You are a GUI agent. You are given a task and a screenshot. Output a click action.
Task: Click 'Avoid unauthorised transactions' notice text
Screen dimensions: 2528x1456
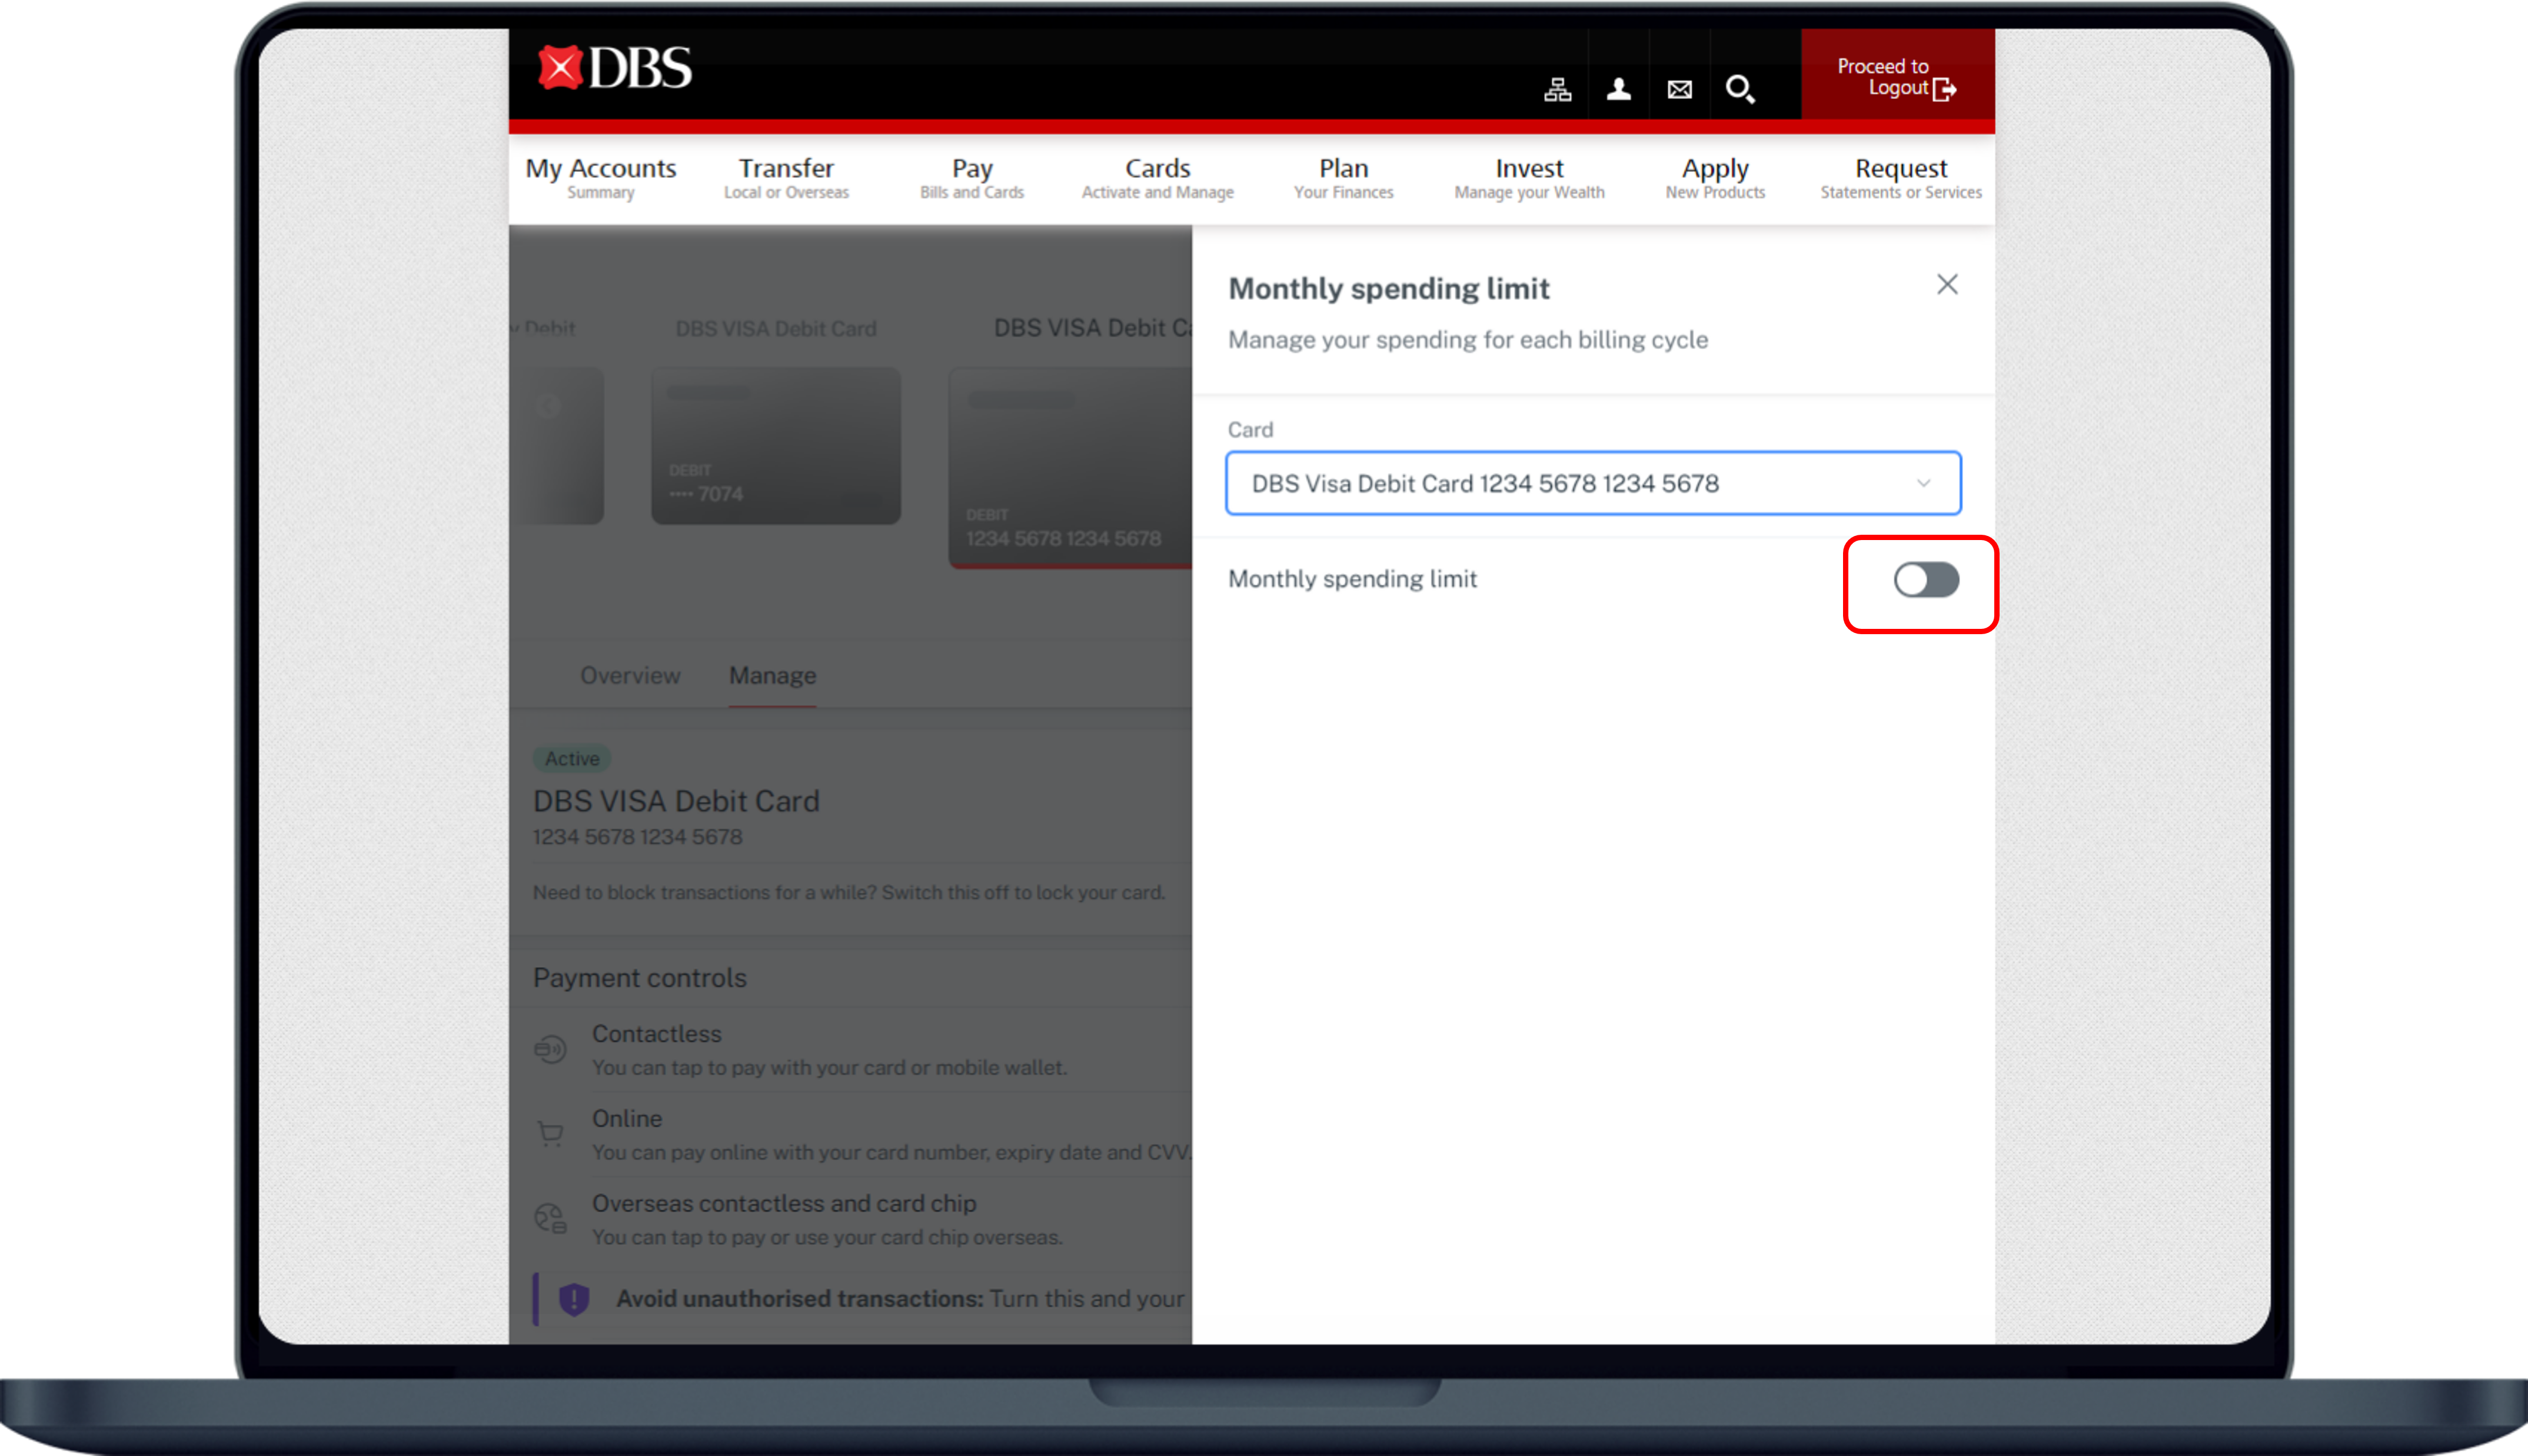click(x=900, y=1299)
